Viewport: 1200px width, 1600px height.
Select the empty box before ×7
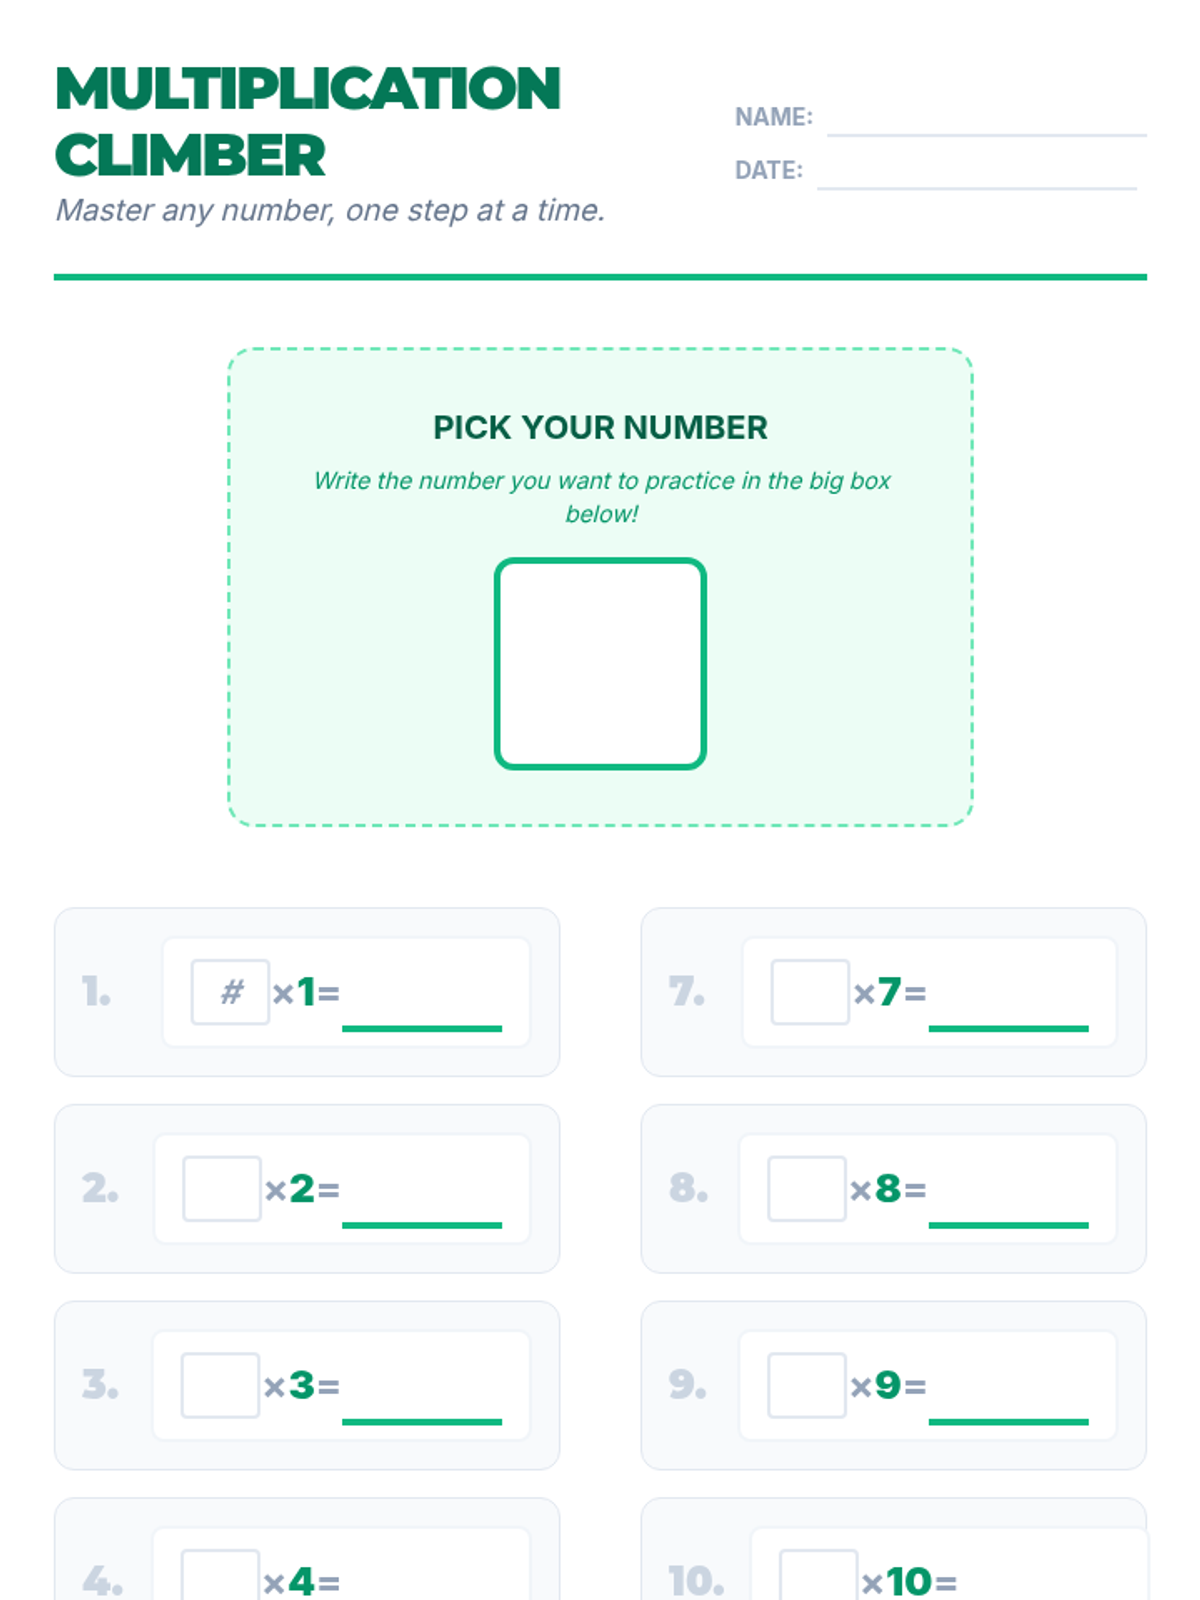point(810,992)
